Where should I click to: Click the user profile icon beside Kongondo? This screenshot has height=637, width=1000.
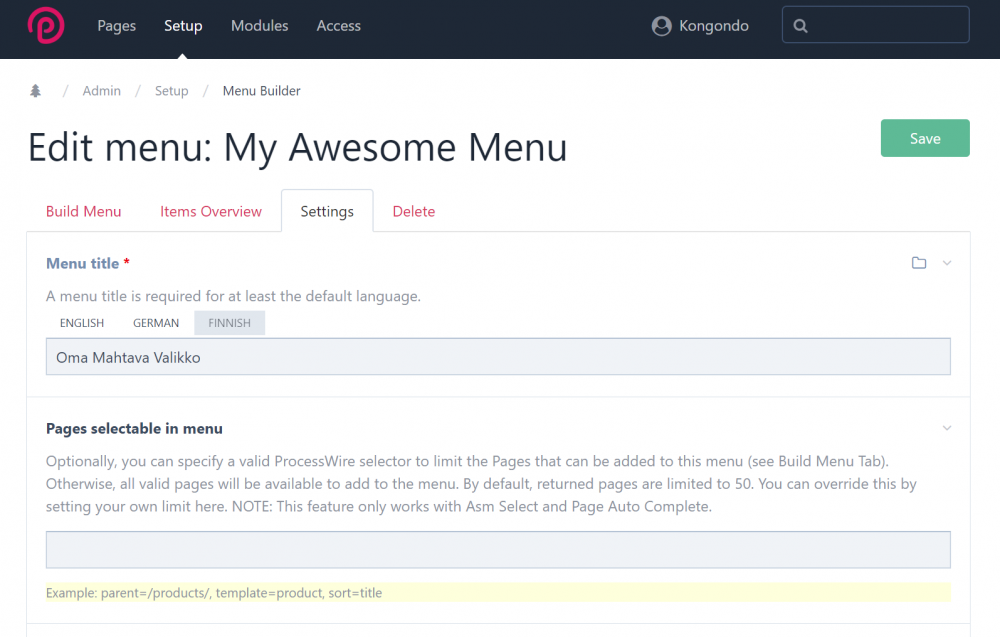(x=661, y=26)
